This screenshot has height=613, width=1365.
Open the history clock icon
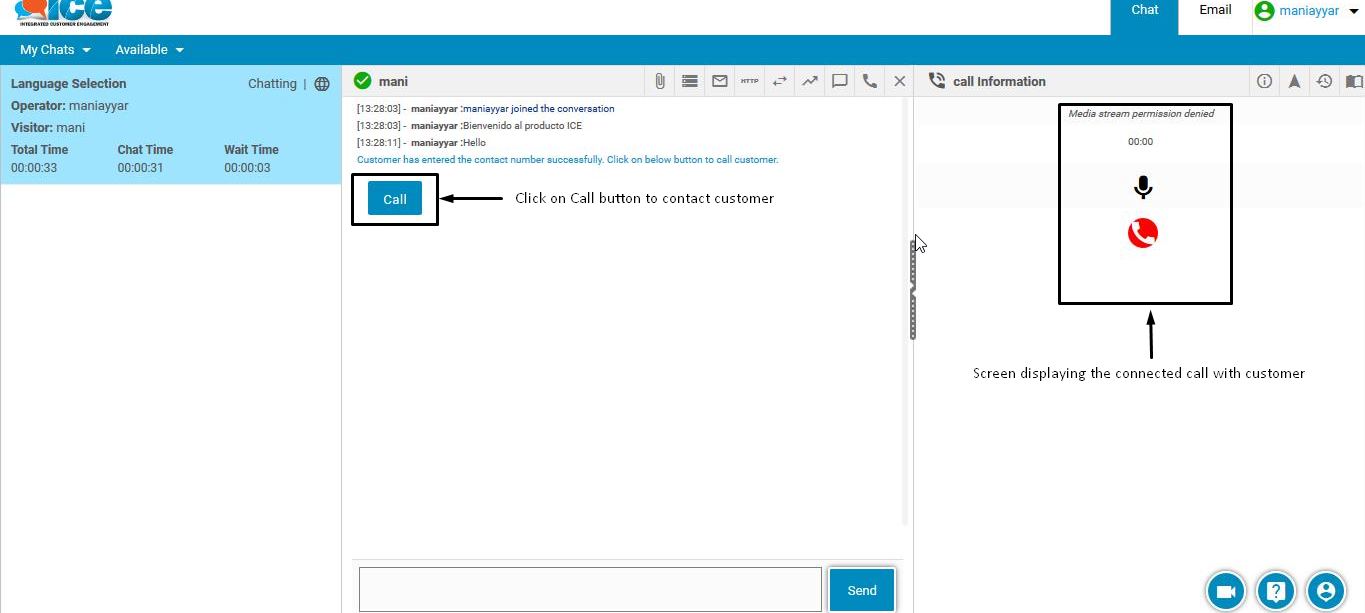(1324, 81)
